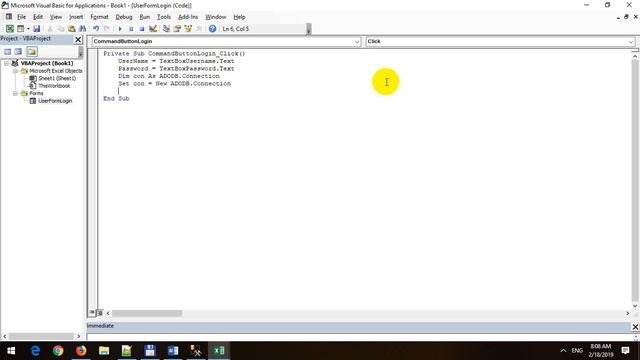
Task: Close the Project - VBAProject panel
Action: (x=78, y=39)
